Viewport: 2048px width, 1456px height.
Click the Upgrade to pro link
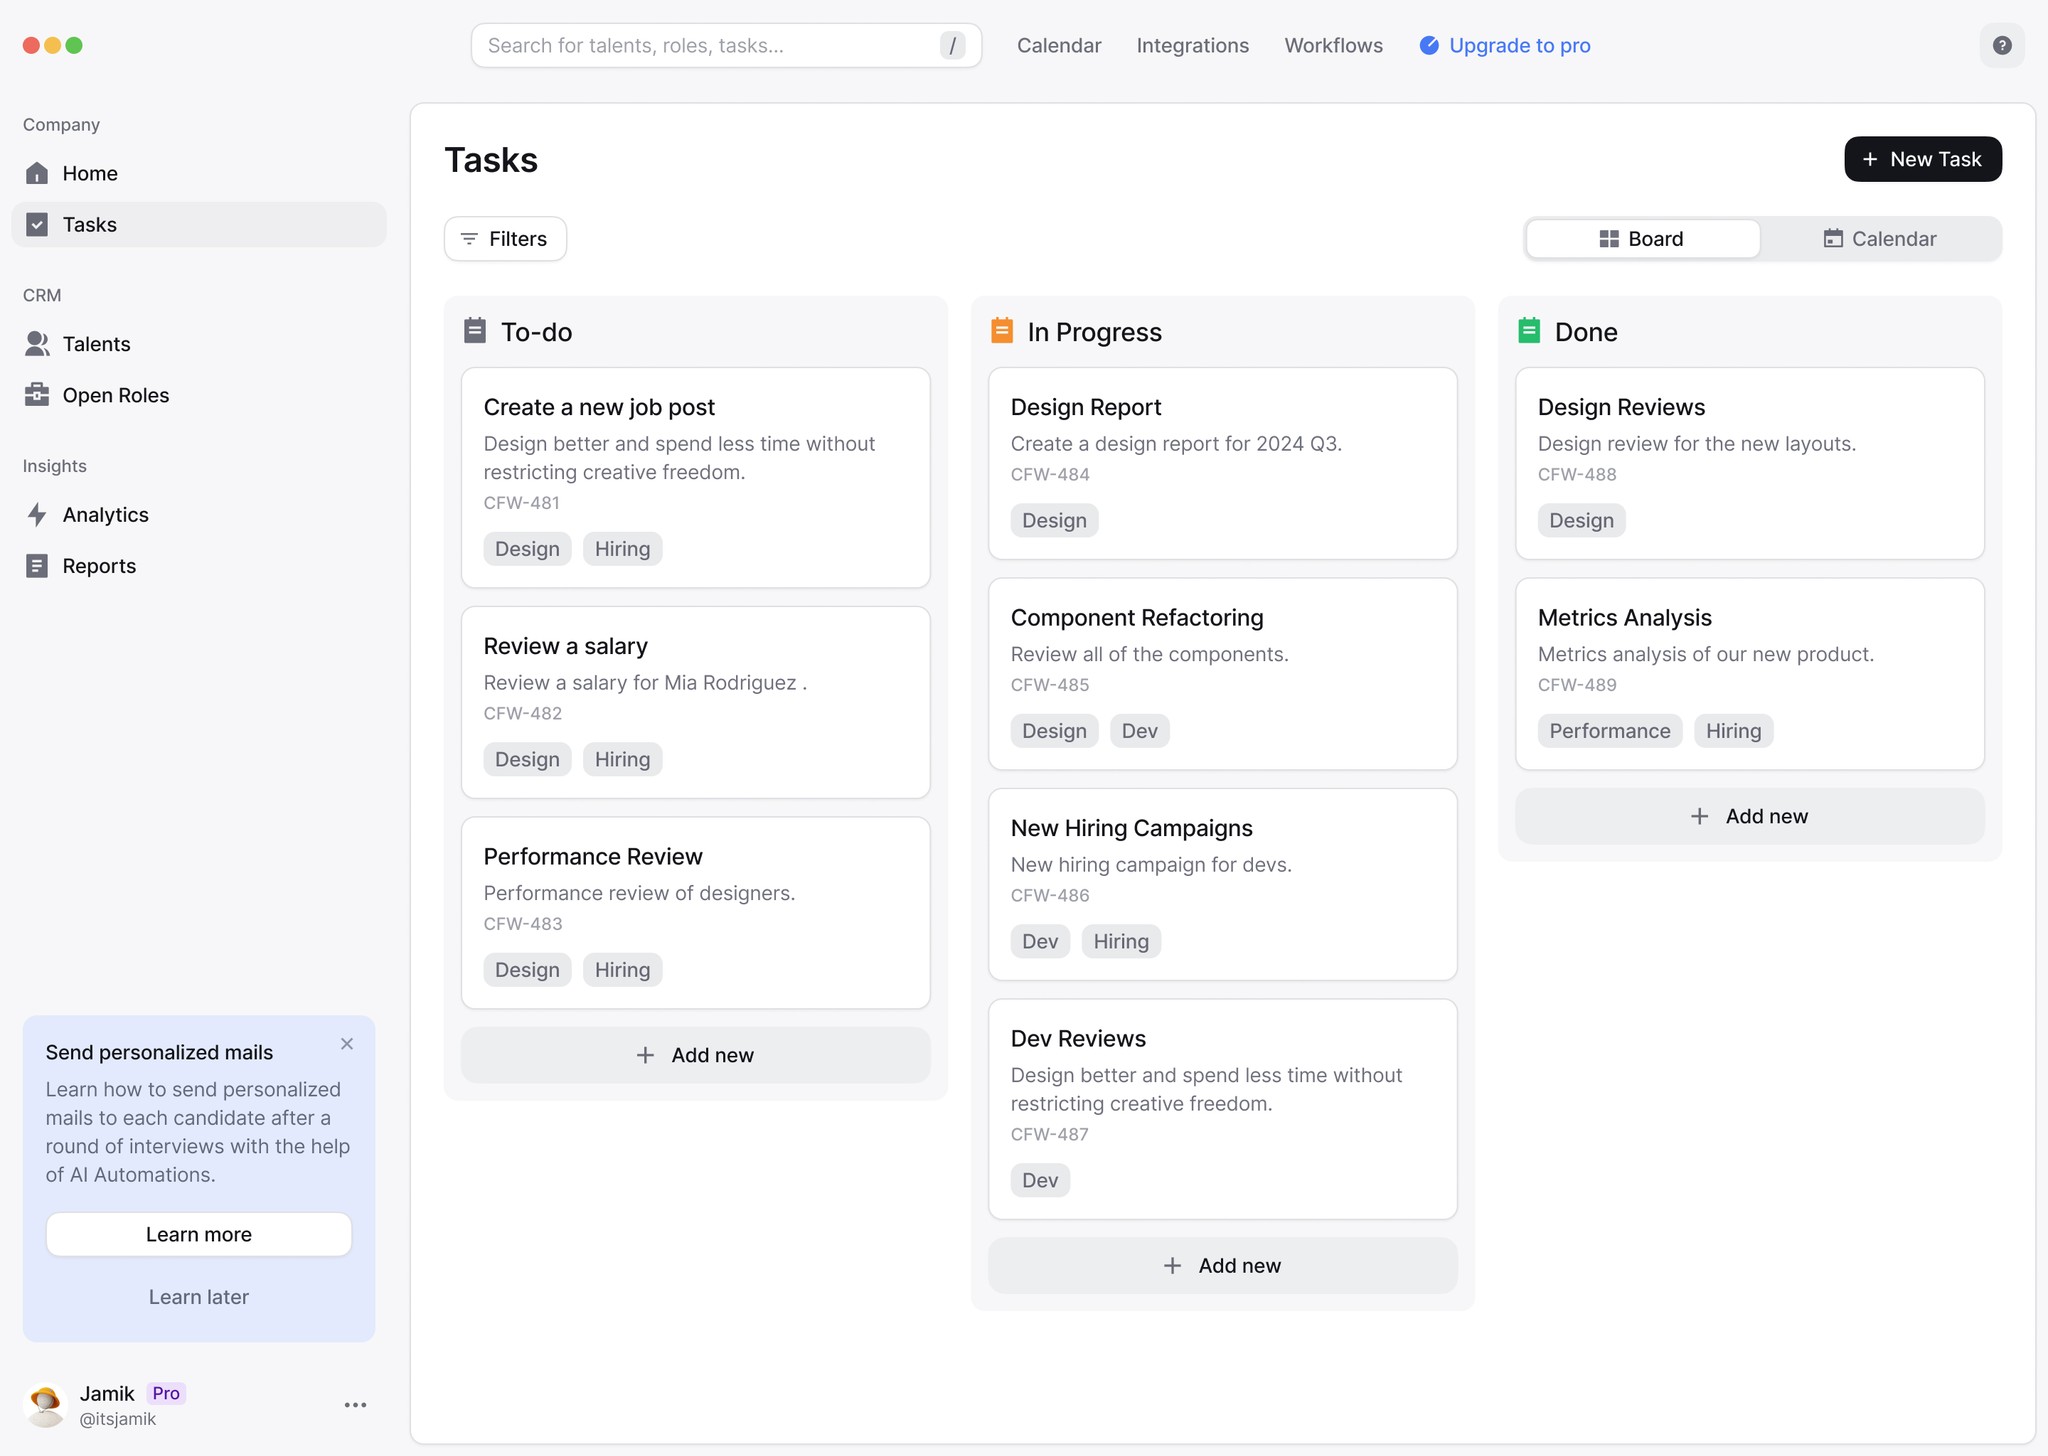tap(1505, 45)
